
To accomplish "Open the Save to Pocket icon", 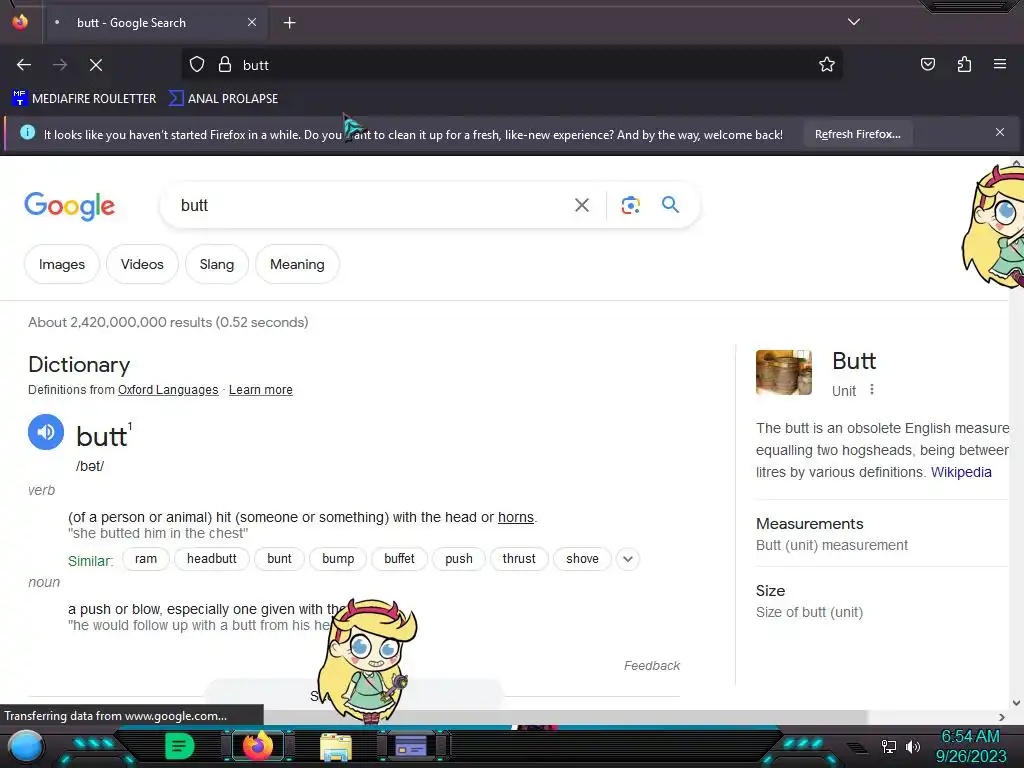I will [928, 65].
